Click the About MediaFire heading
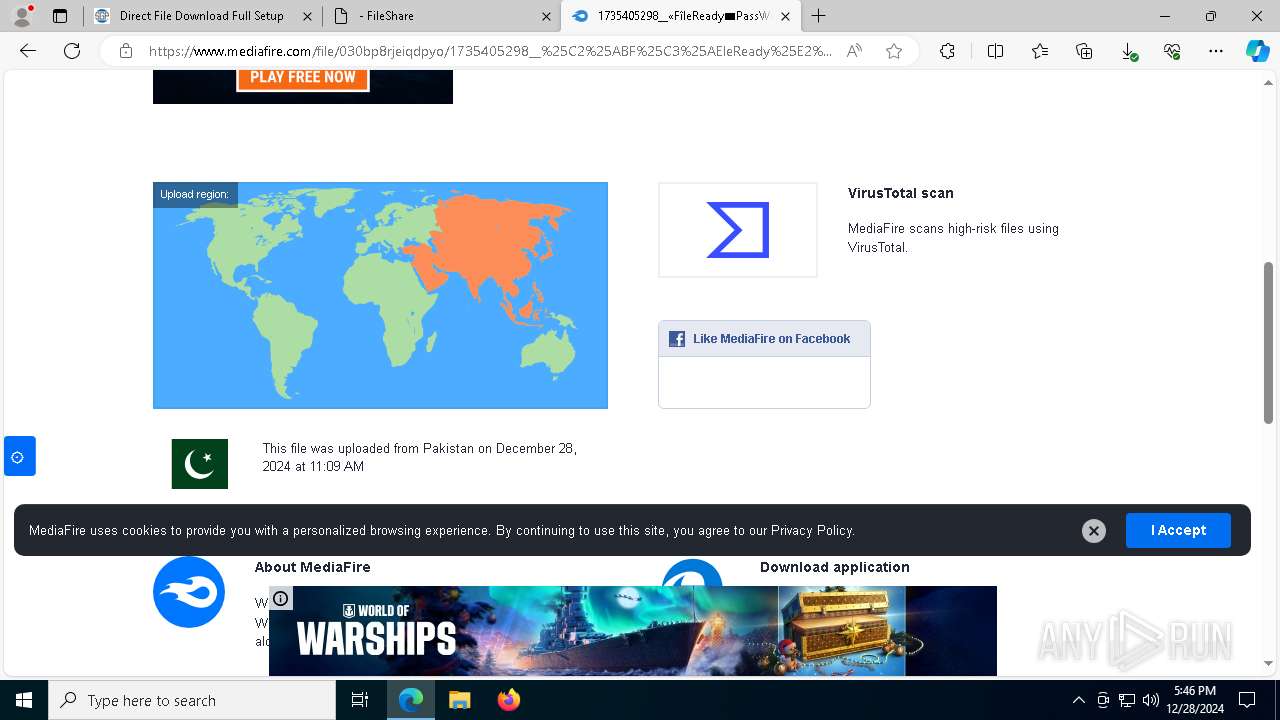1280x720 pixels. point(312,567)
